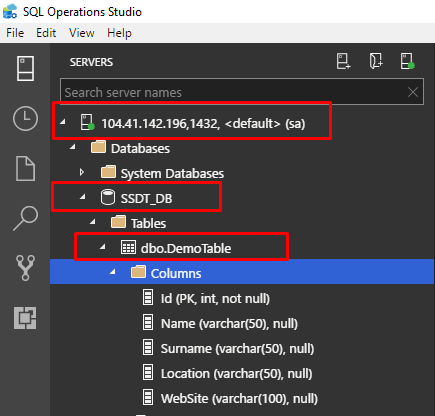Open the Servers view in activity bar
The height and width of the screenshot is (416, 435).
click(25, 68)
